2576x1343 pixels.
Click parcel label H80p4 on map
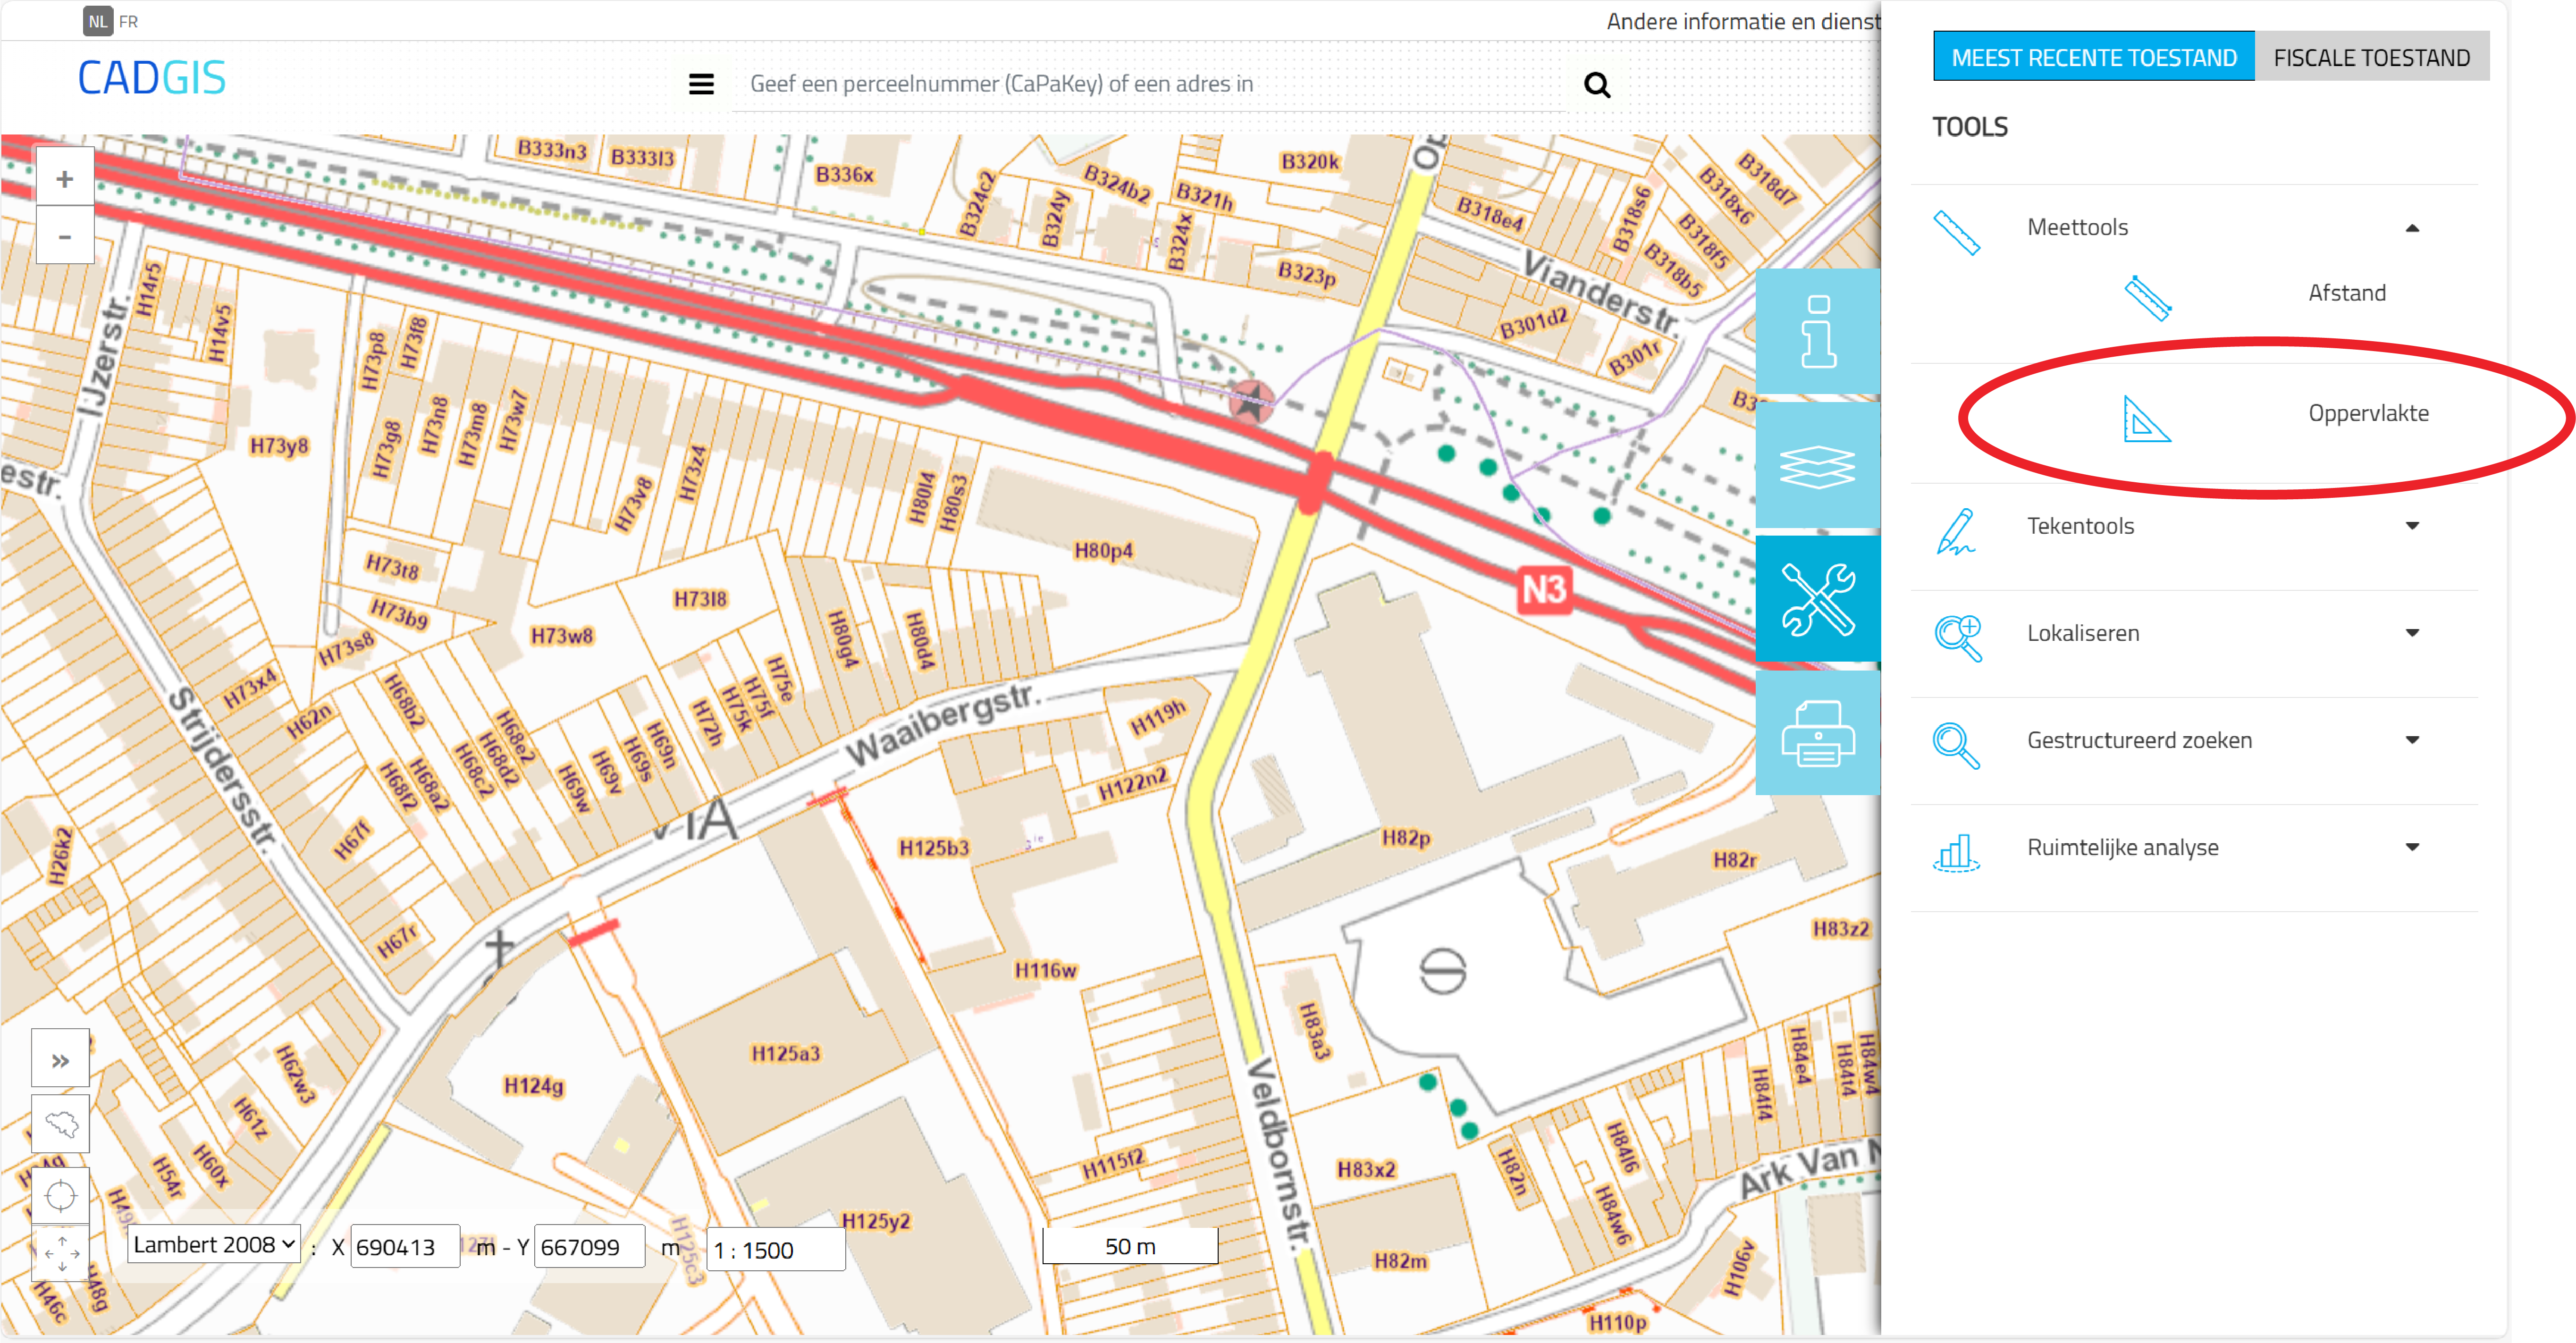[x=1103, y=550]
